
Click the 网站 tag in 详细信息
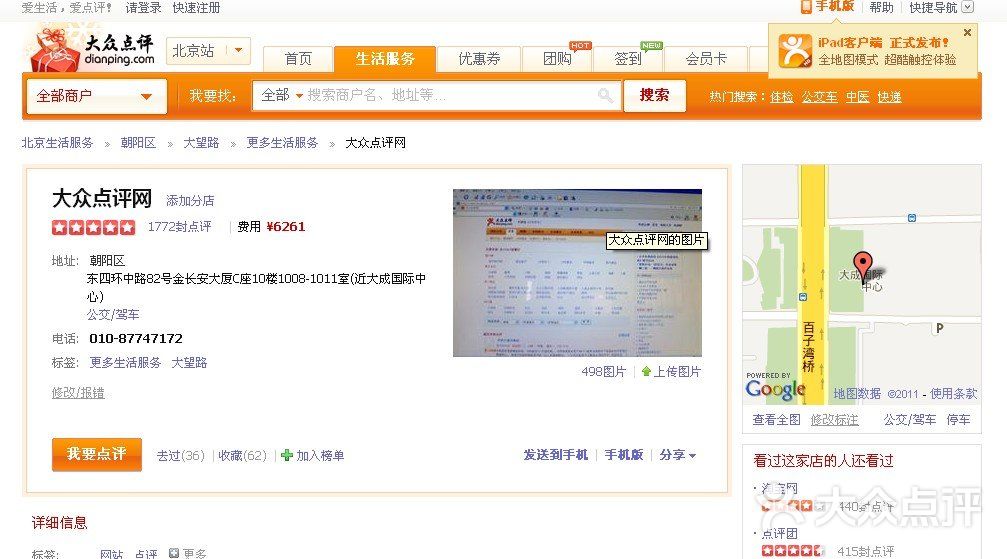pos(111,554)
